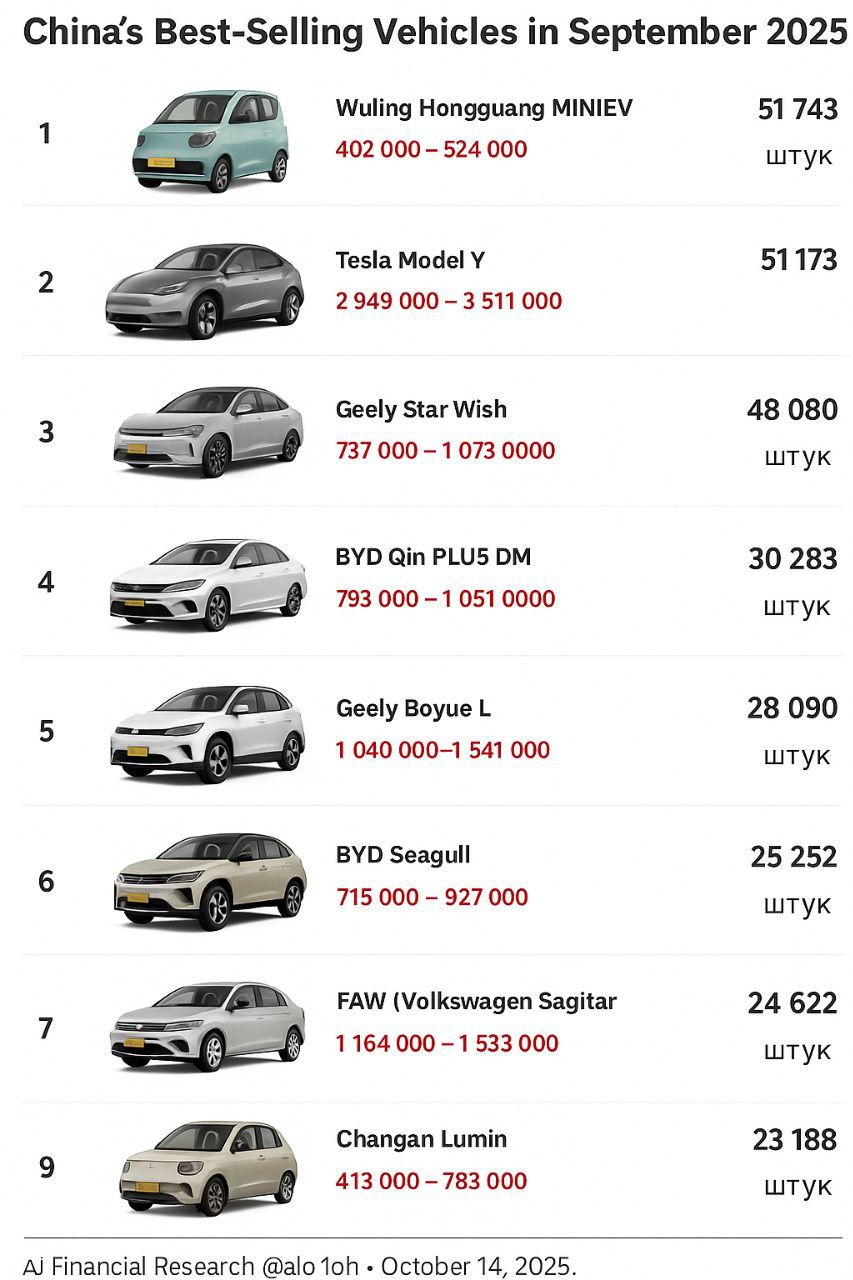853x1280 pixels.
Task: Select the Changan Lumin model name
Action: point(421,1139)
